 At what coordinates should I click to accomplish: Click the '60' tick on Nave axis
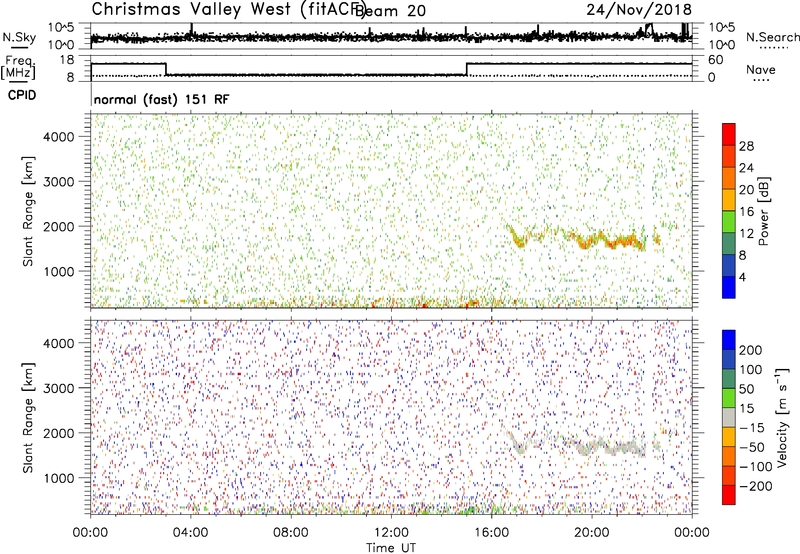(715, 60)
